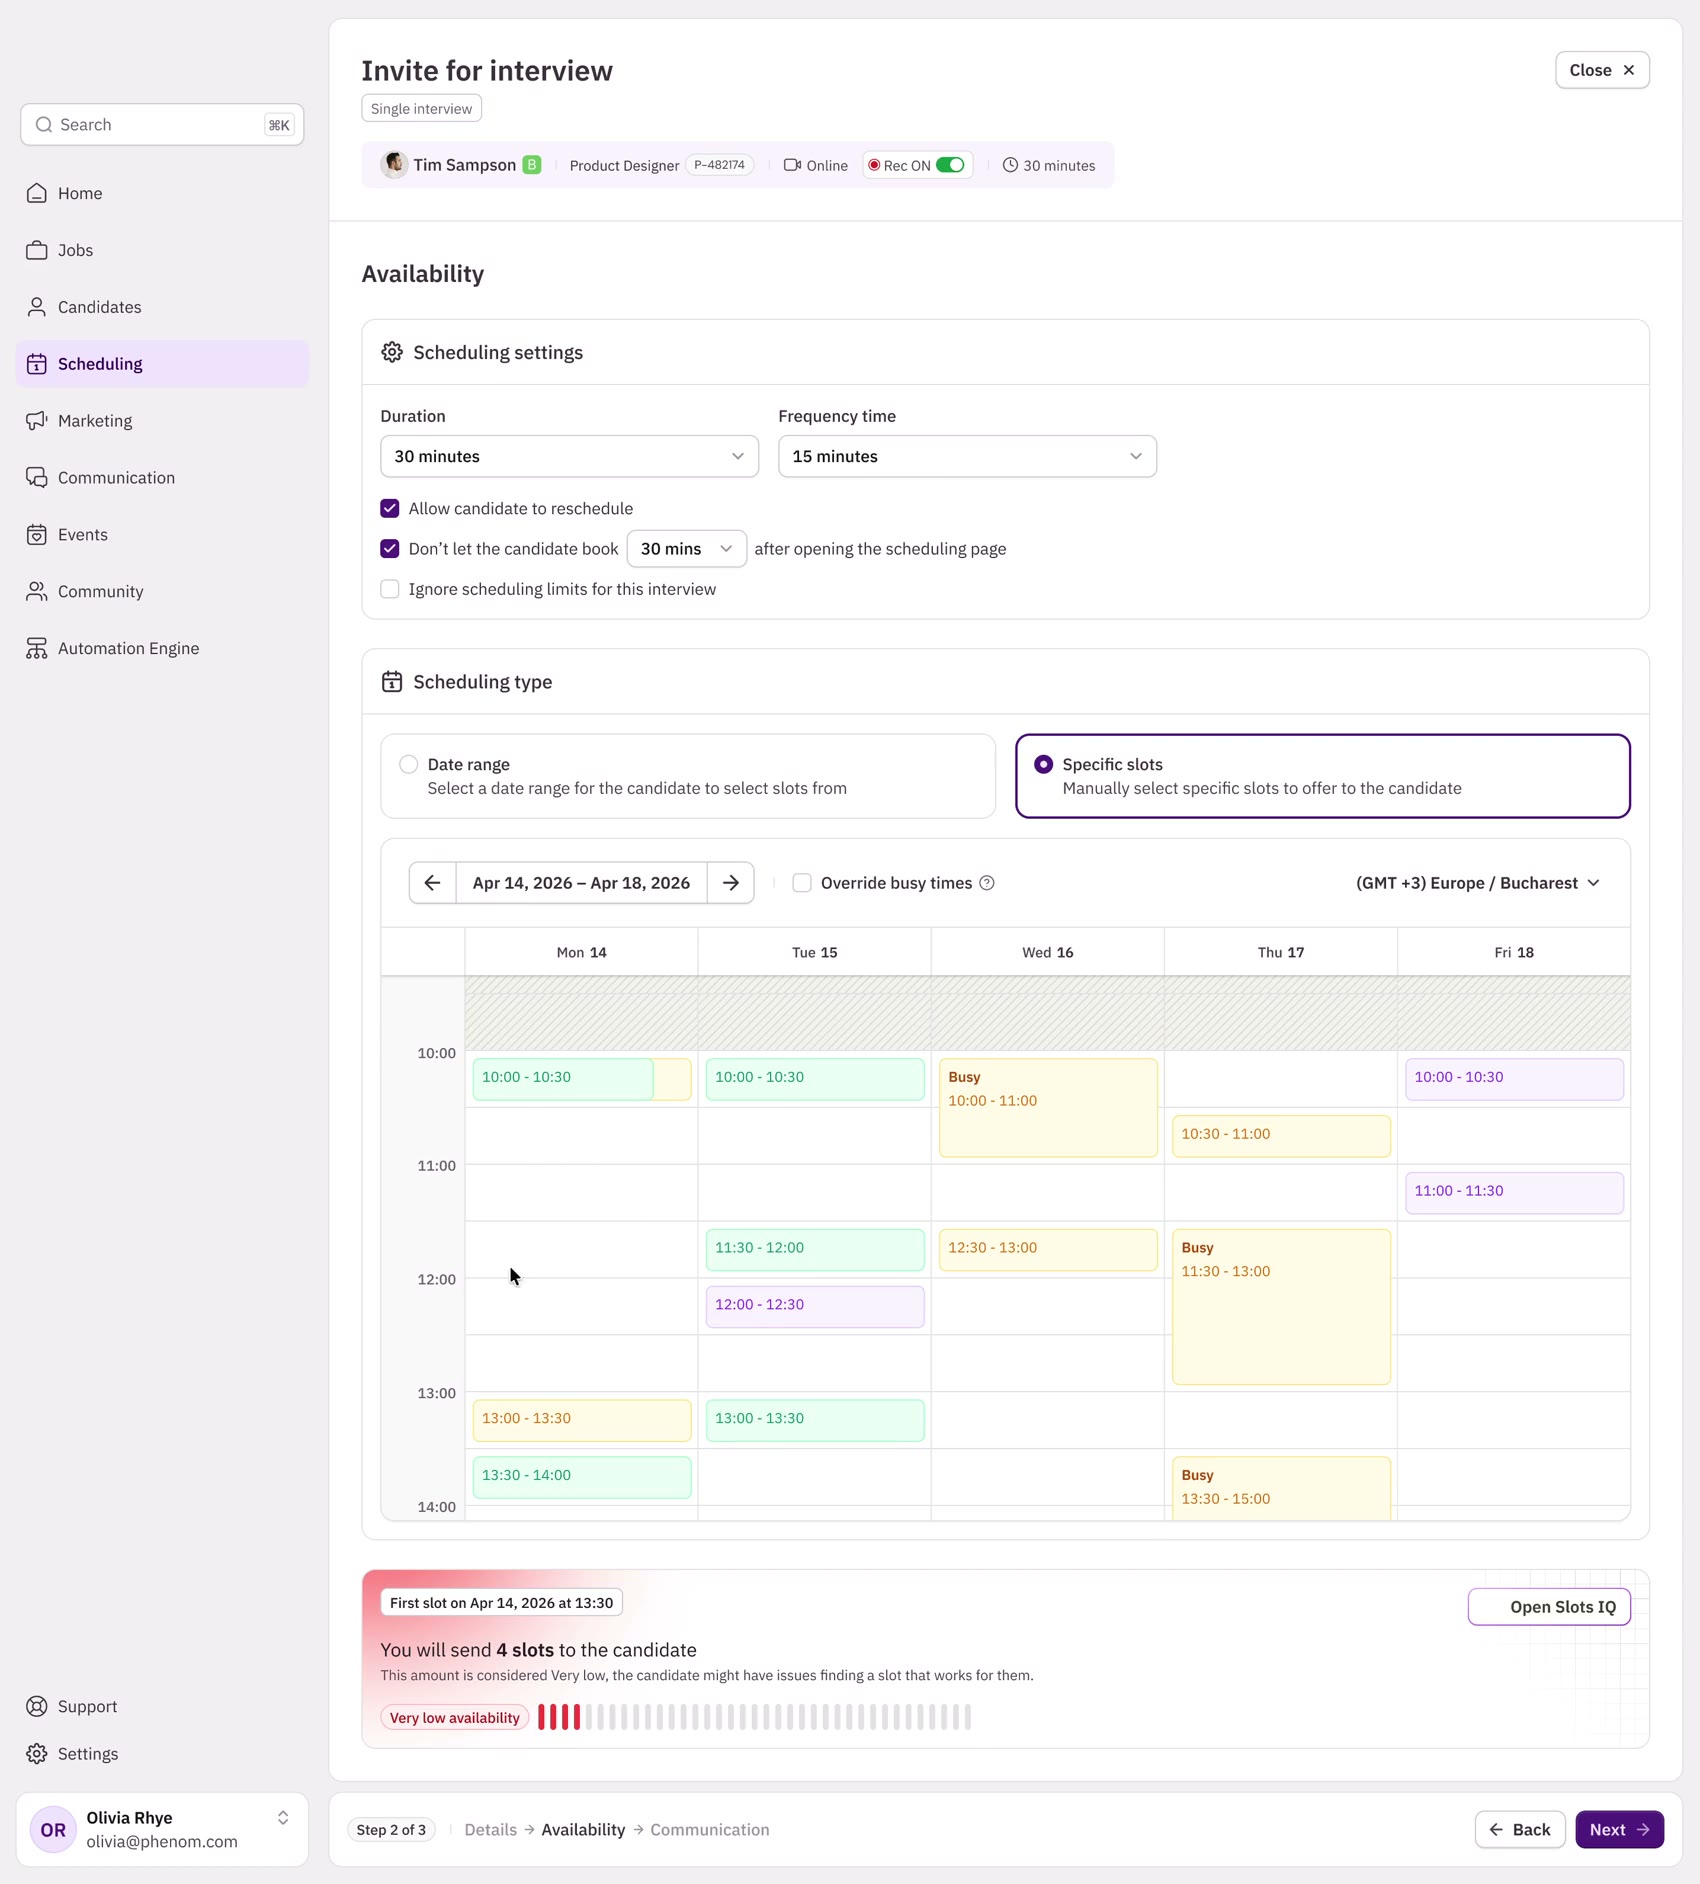Uncheck Allow candidate to reschedule

coord(390,509)
